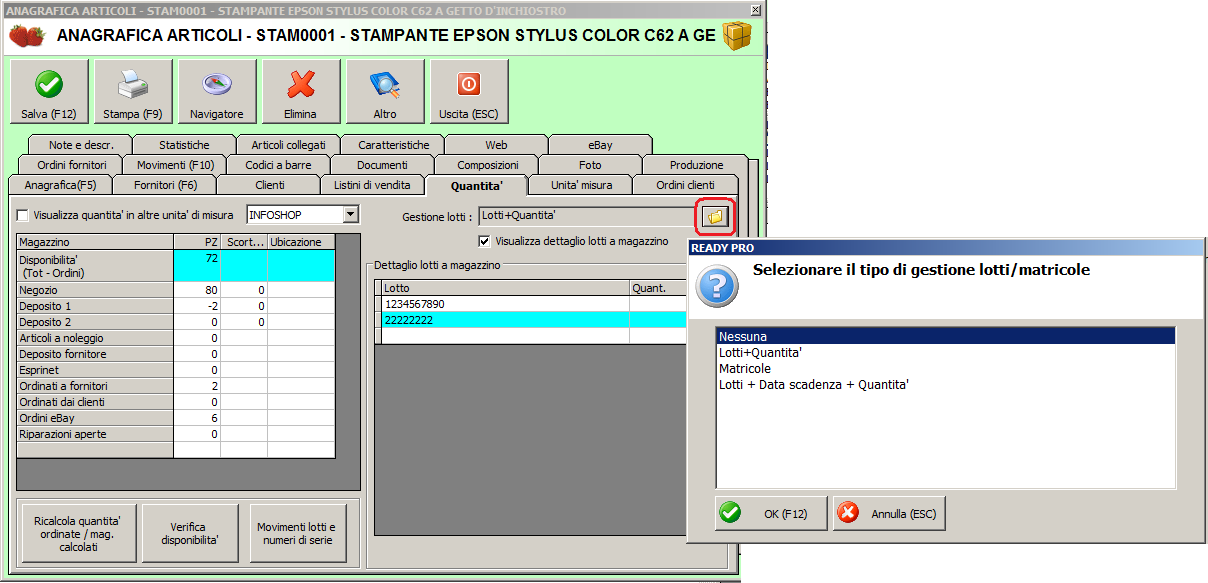Select Lotti+Quantita' in dialog list
The width and height of the screenshot is (1208, 583).
[x=945, y=353]
